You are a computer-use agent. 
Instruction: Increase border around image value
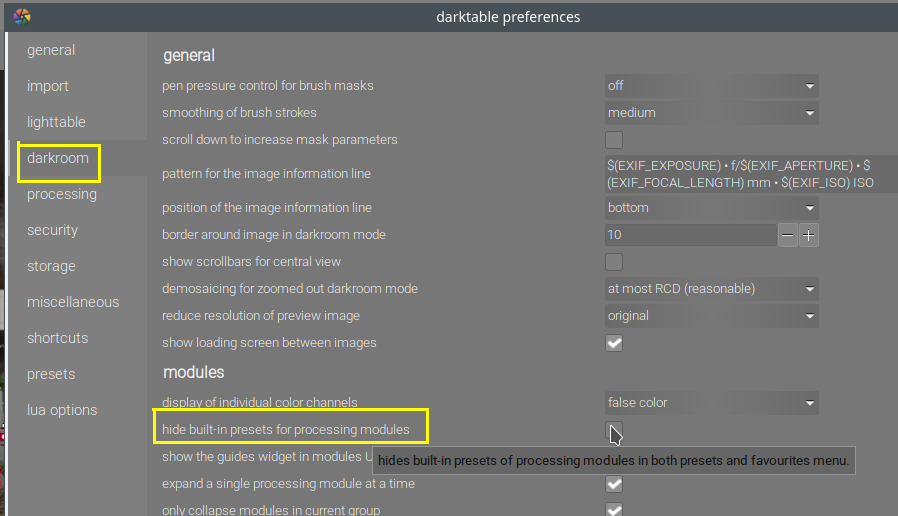click(809, 235)
